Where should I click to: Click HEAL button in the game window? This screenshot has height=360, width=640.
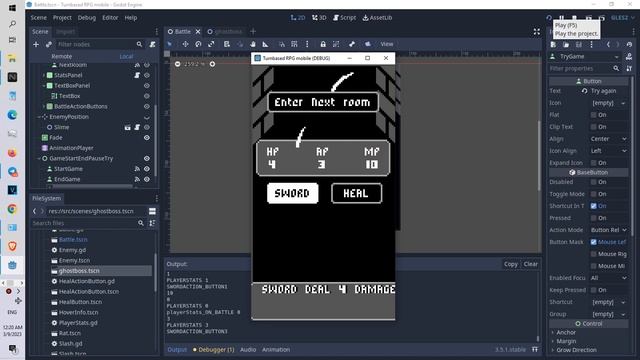point(356,193)
